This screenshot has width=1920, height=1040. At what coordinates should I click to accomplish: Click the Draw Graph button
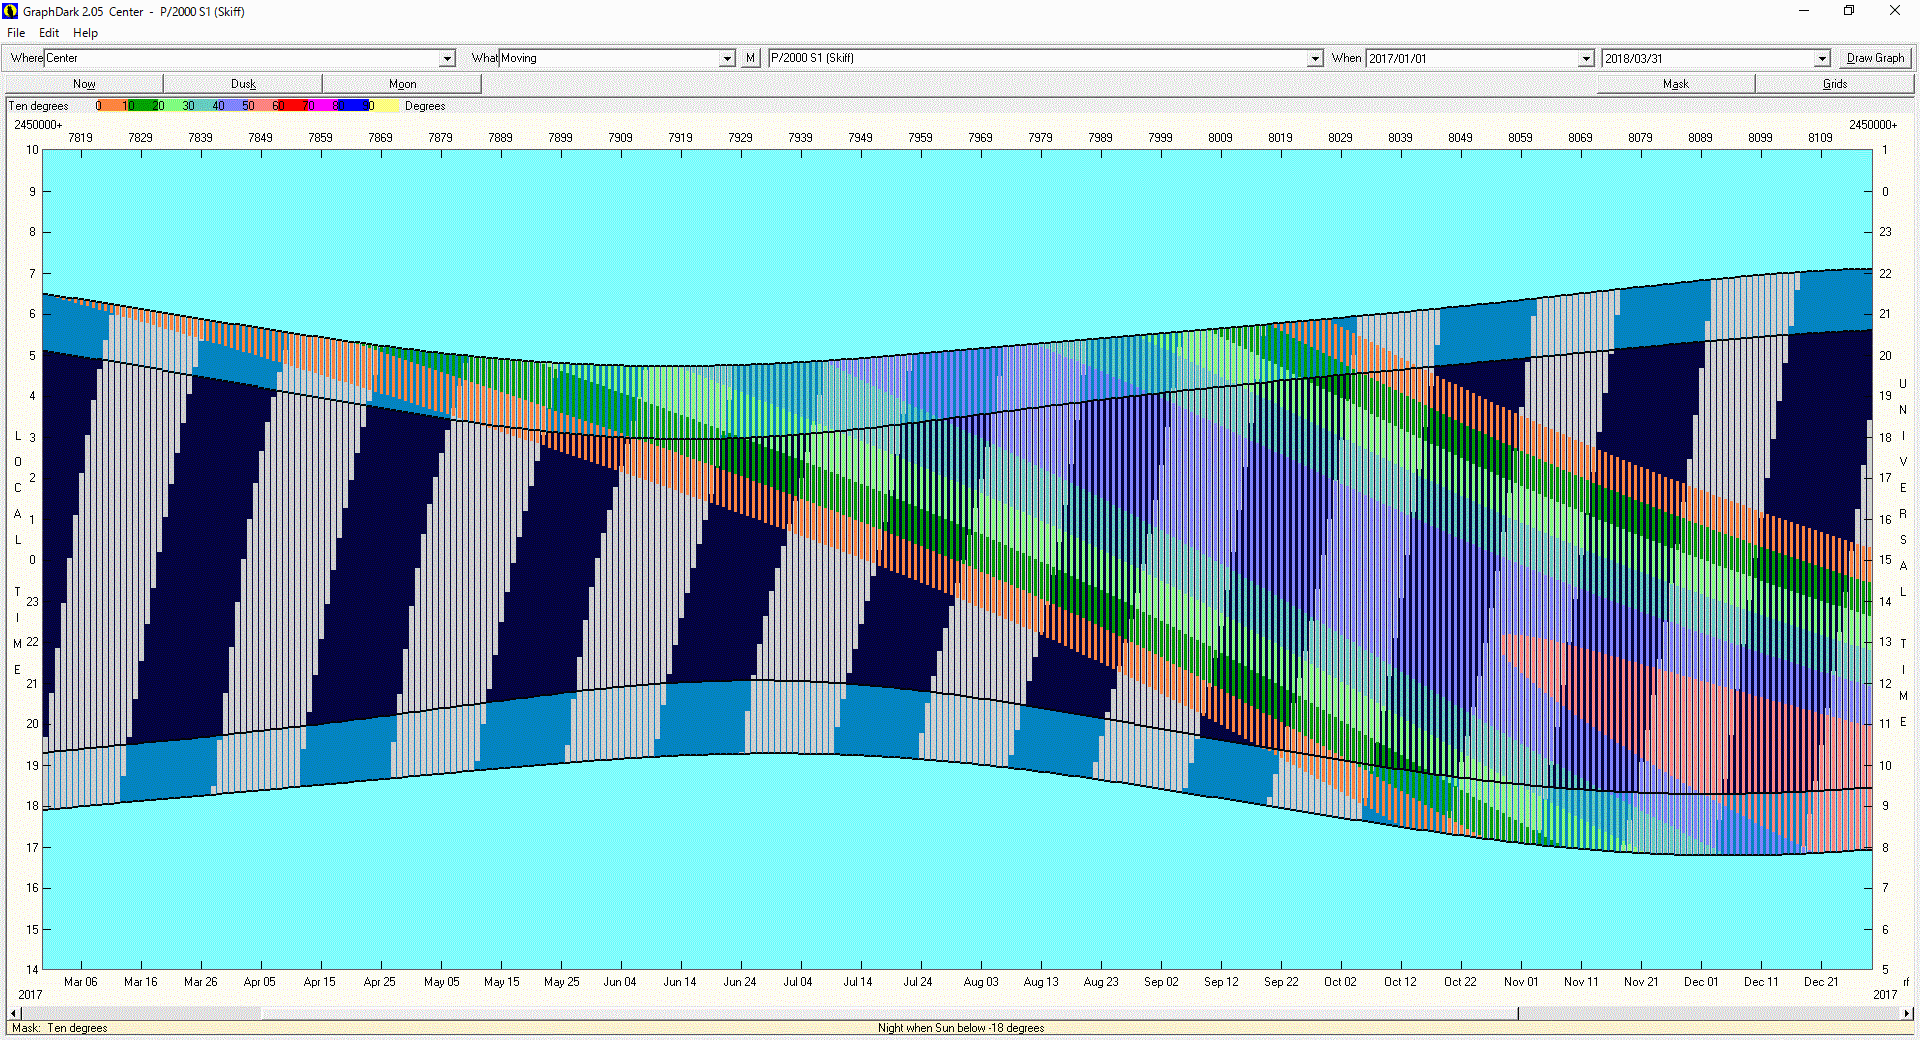[x=1875, y=58]
